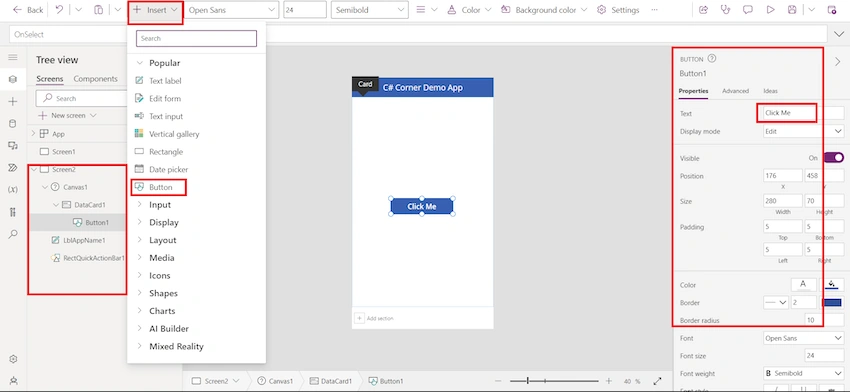Open the virtual agent icon at bottom left
This screenshot has width=850, height=392.
coord(13,381)
